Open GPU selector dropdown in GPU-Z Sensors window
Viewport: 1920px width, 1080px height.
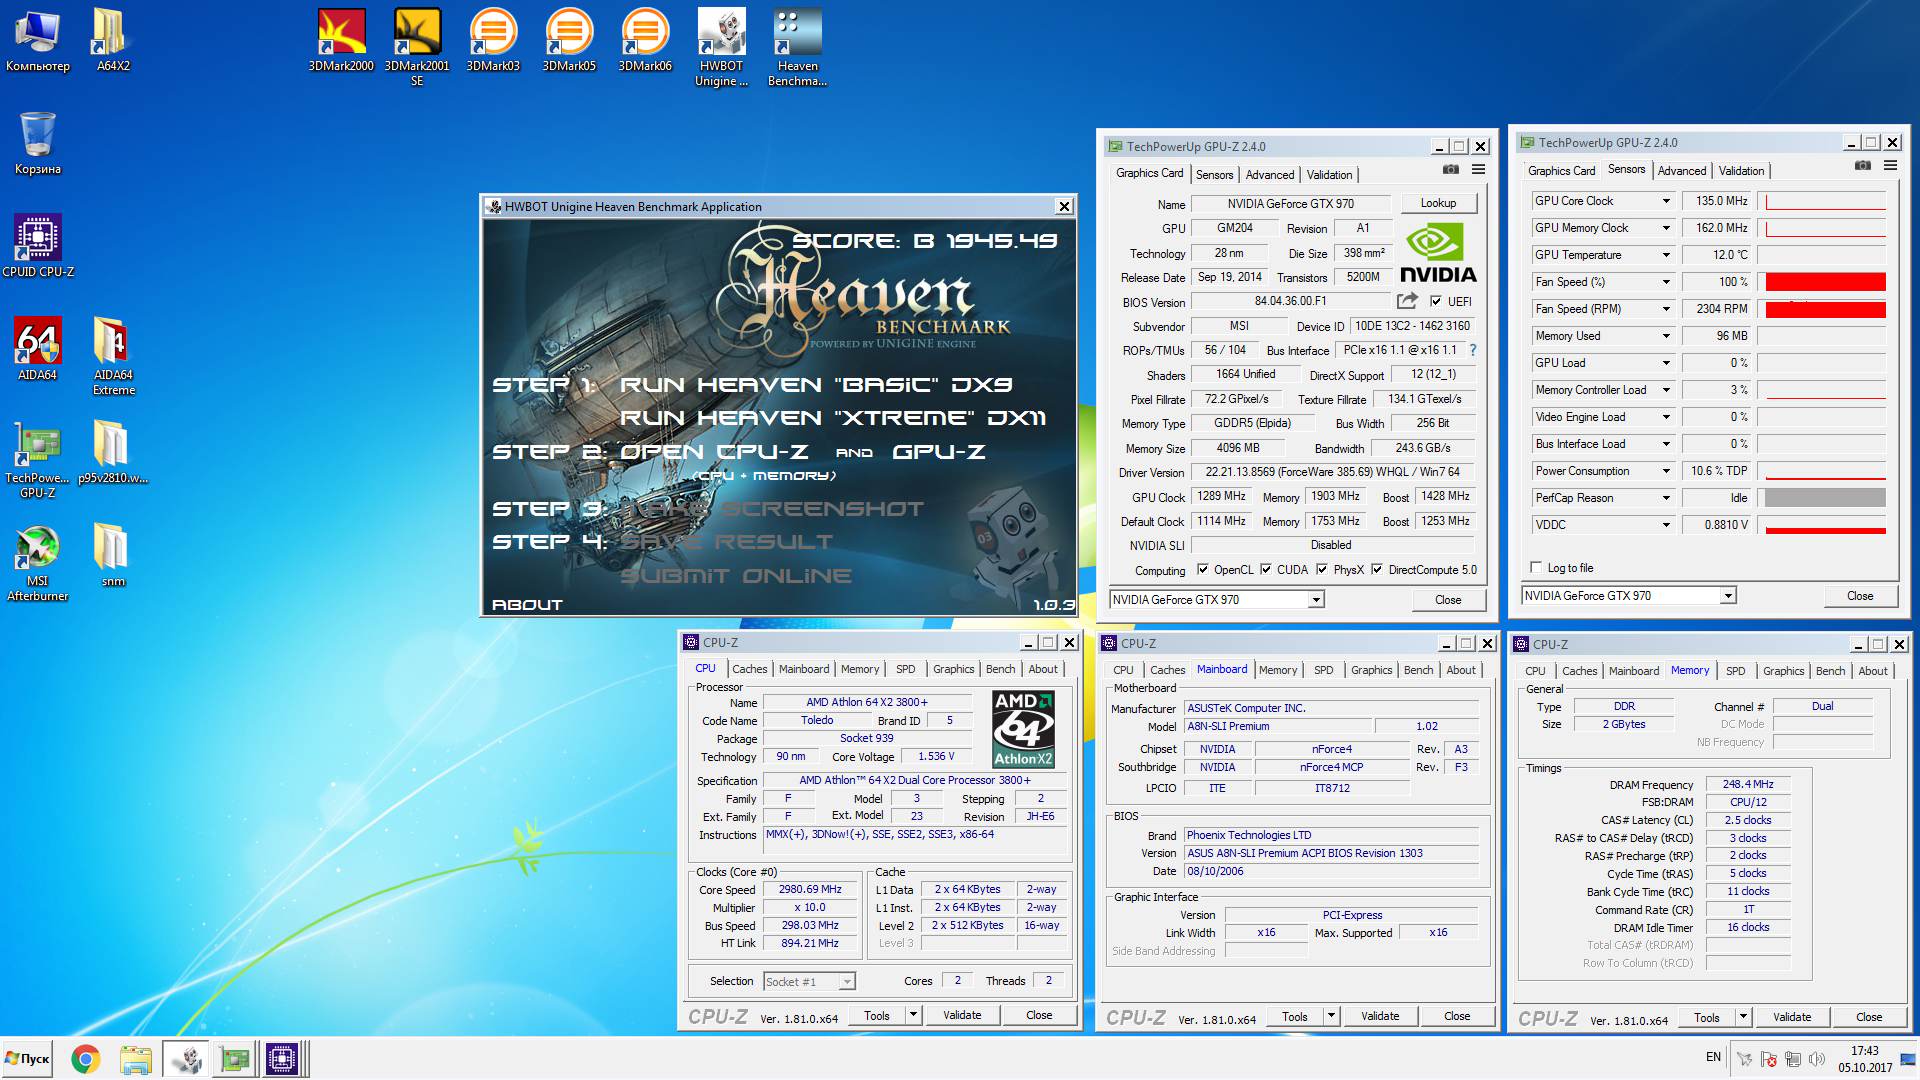[1728, 596]
